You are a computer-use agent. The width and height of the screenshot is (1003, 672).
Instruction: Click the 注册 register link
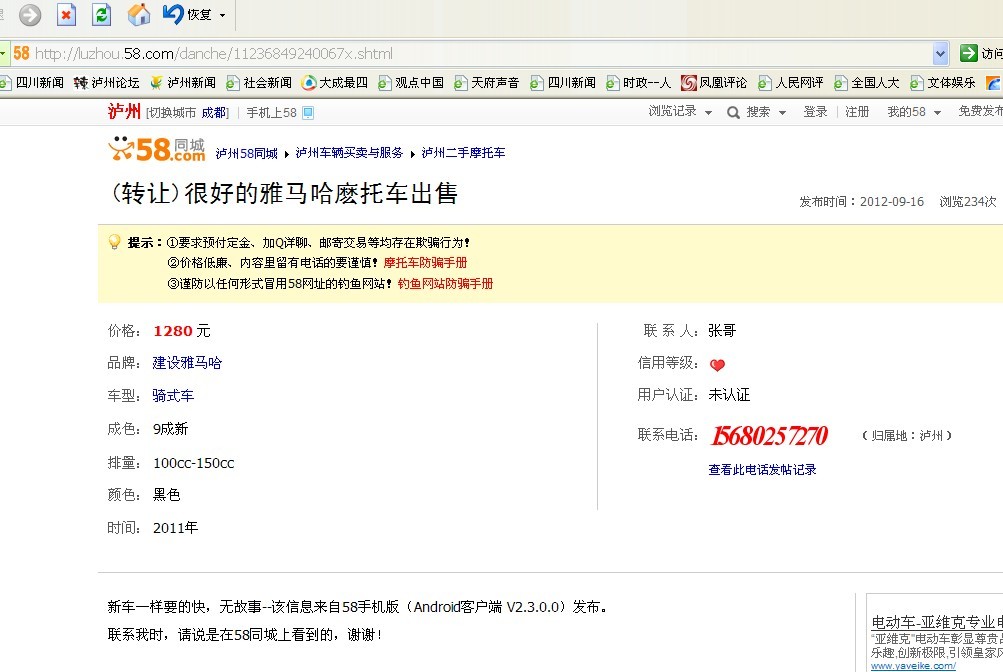tap(857, 112)
